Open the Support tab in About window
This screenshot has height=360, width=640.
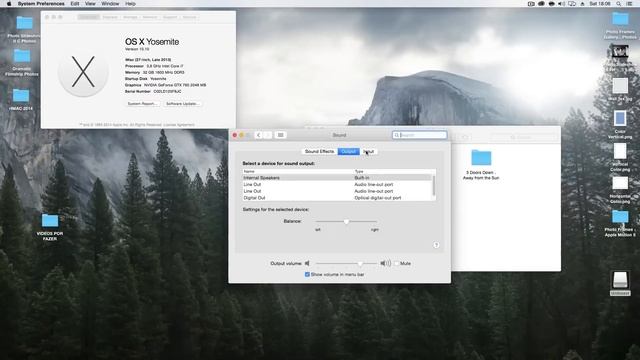(170, 17)
